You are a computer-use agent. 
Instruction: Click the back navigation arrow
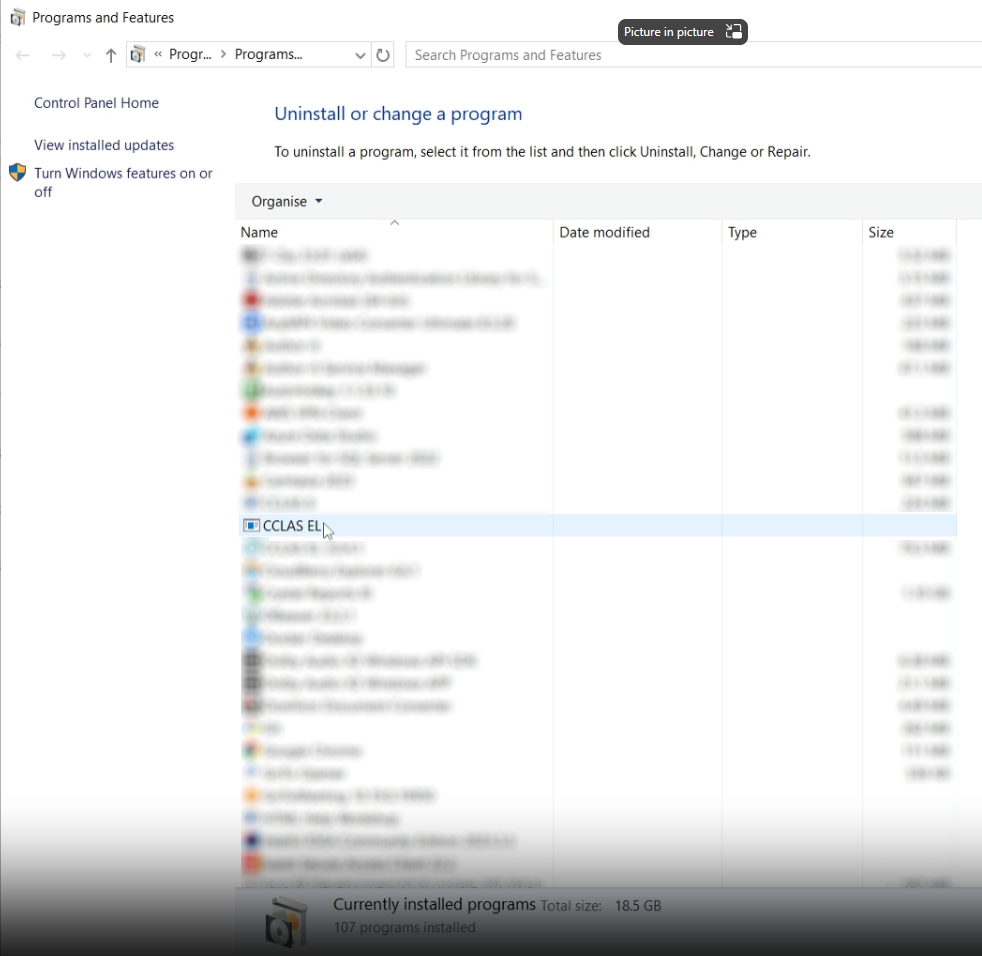click(23, 56)
